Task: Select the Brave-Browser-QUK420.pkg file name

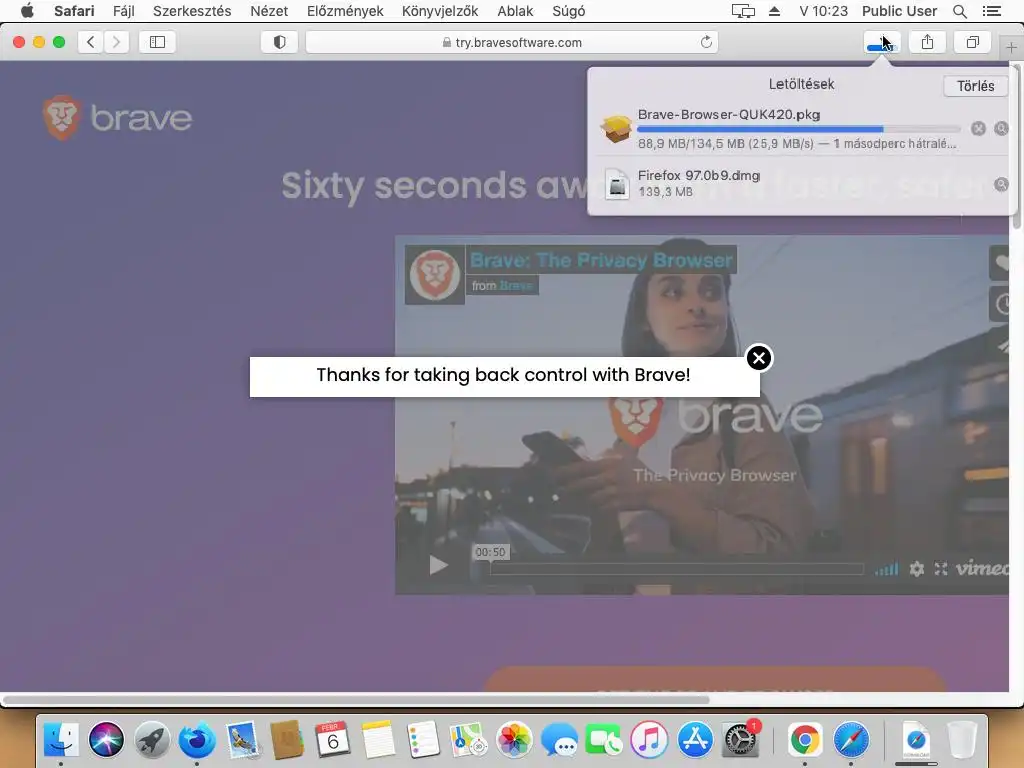Action: (729, 114)
